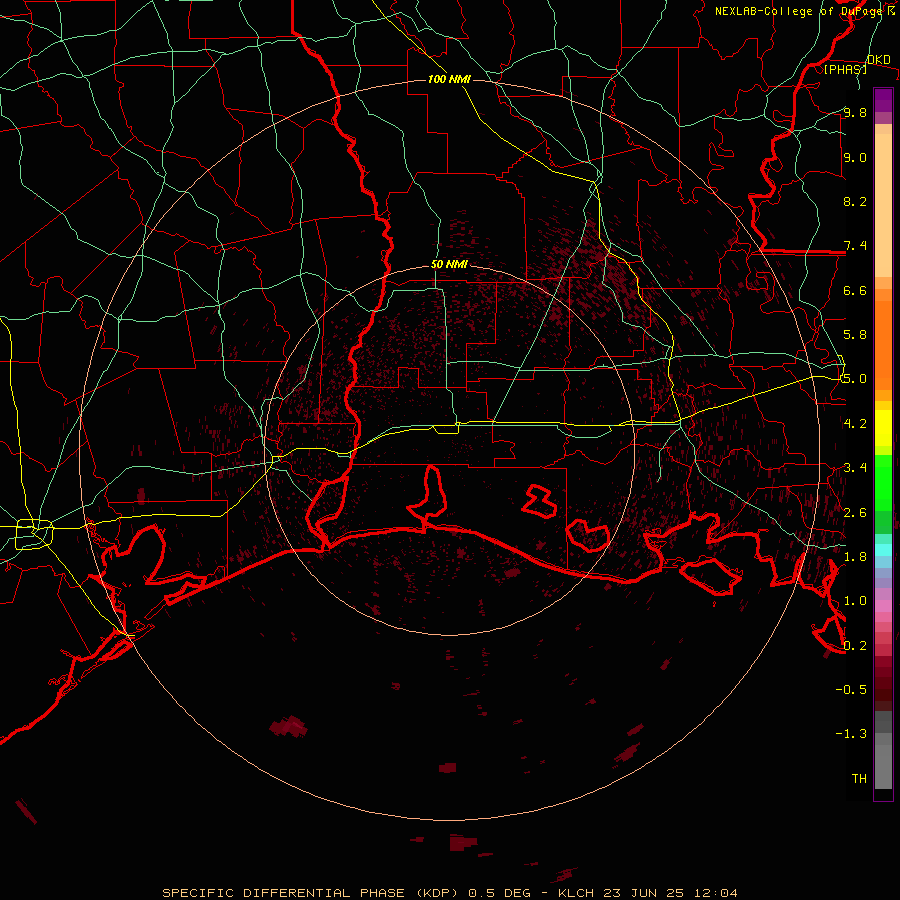Viewport: 900px width, 900px height.
Task: Click the 4.2 value on color scale
Action: [855, 424]
